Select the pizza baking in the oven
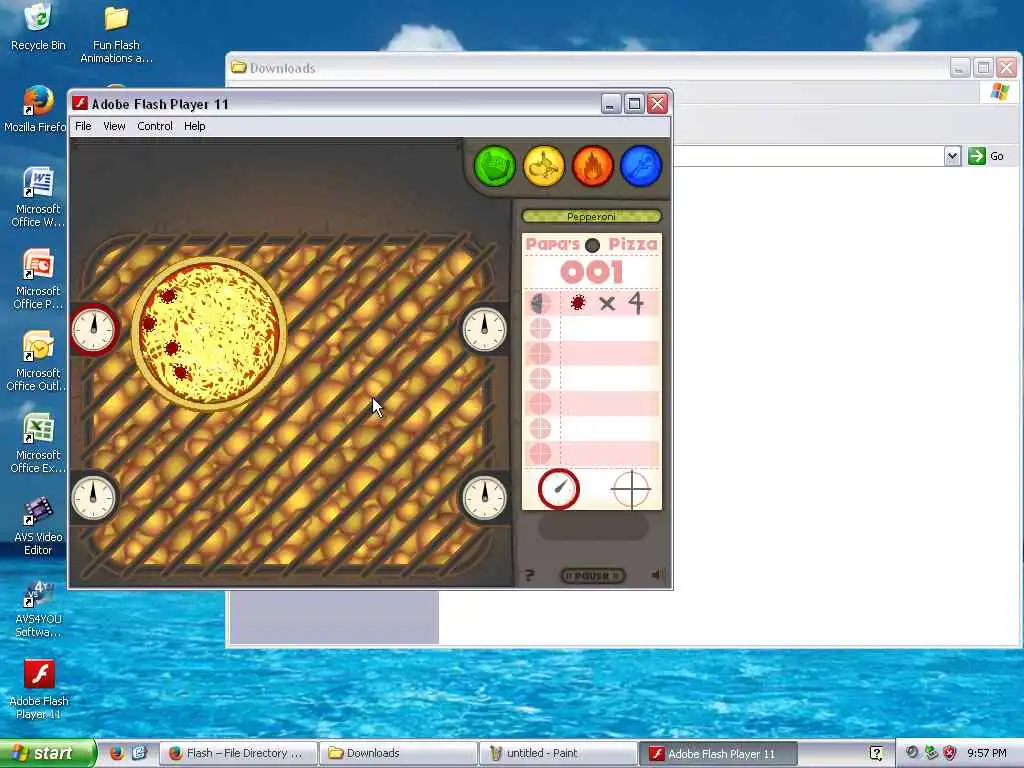The image size is (1024, 768). tap(209, 333)
